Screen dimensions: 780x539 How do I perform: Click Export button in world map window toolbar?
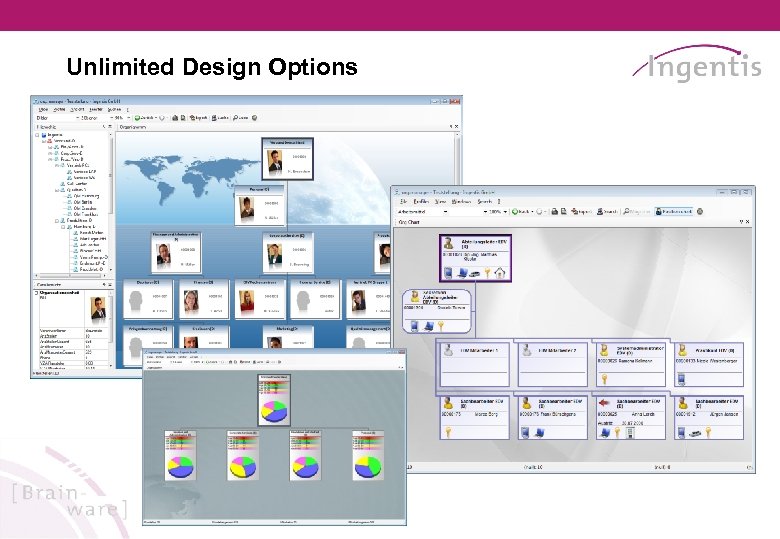[198, 118]
